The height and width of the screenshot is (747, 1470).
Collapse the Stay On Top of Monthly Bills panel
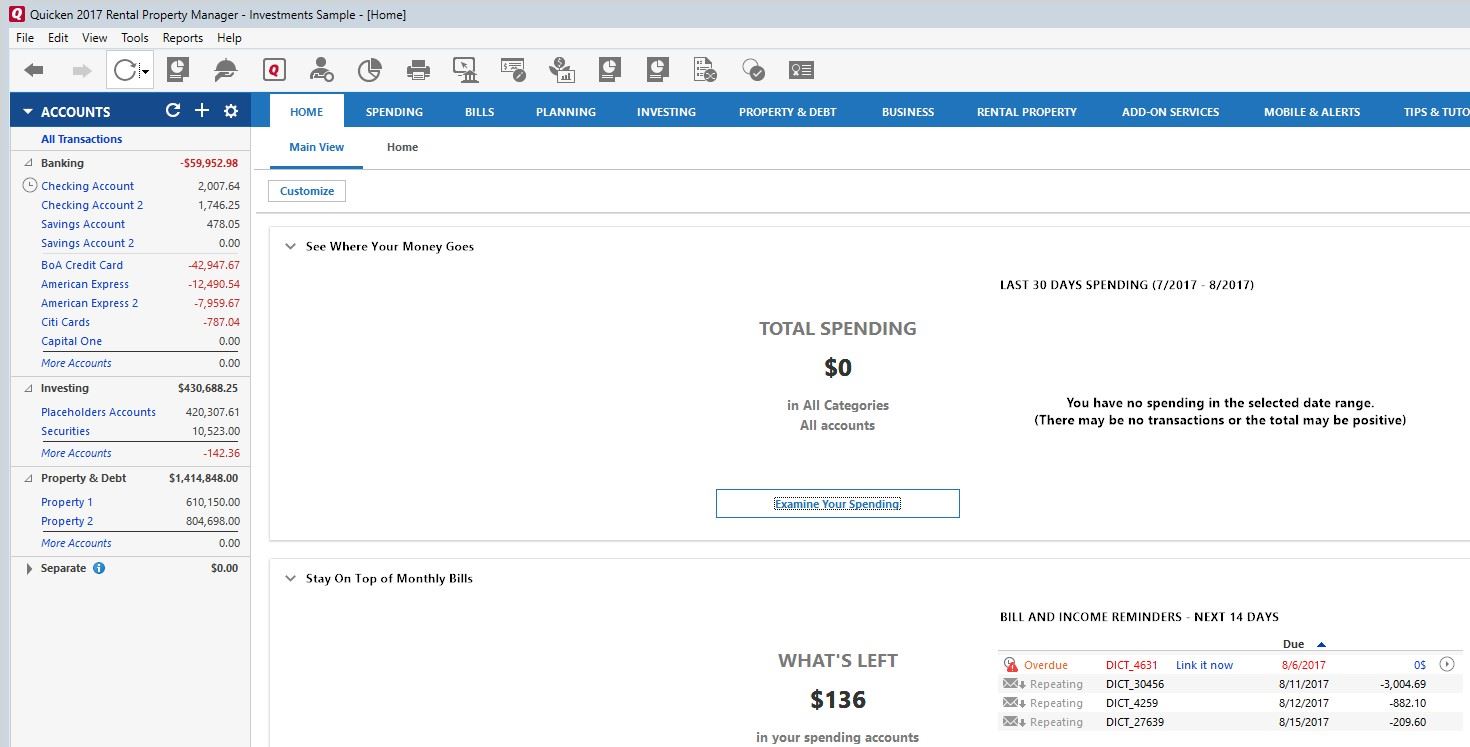[290, 578]
